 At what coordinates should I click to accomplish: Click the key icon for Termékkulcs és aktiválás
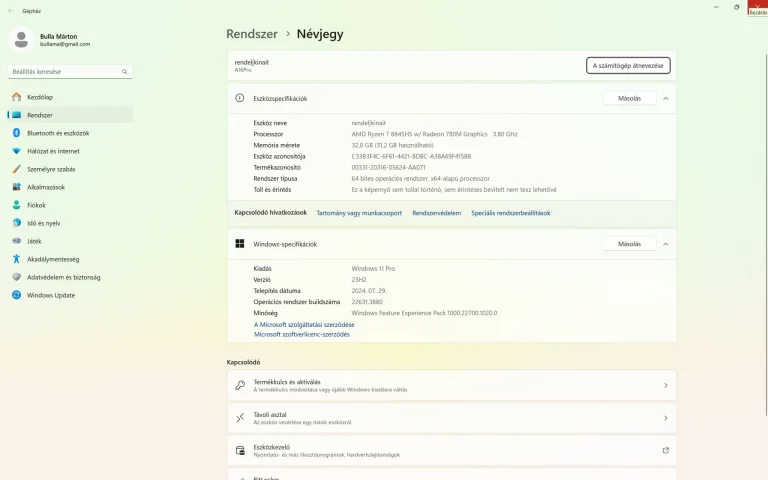(x=240, y=385)
